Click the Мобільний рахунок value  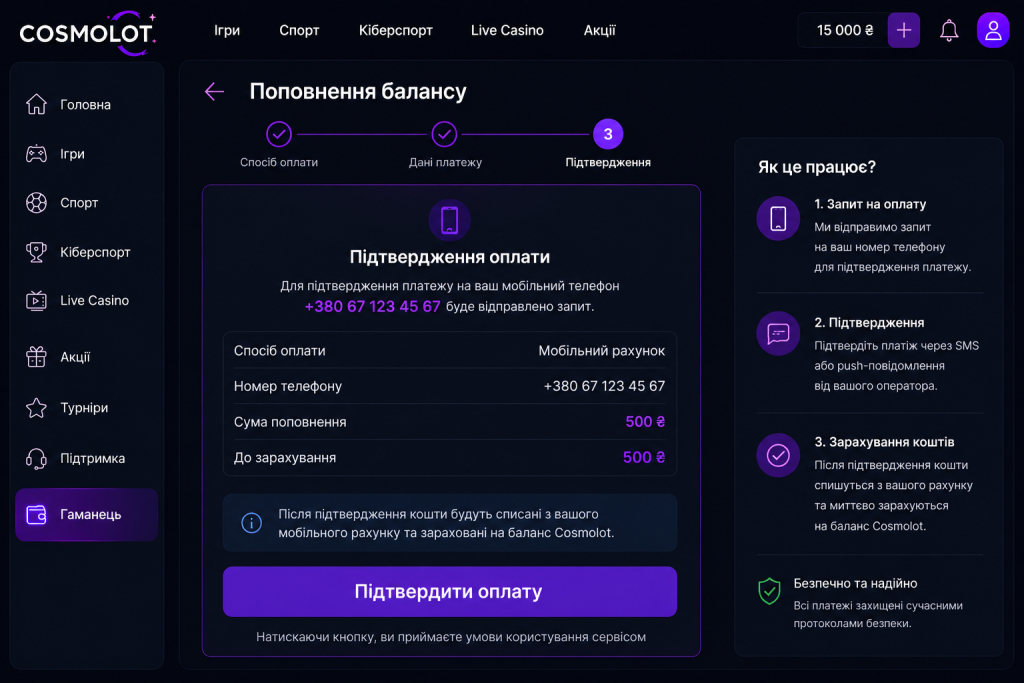(x=601, y=351)
